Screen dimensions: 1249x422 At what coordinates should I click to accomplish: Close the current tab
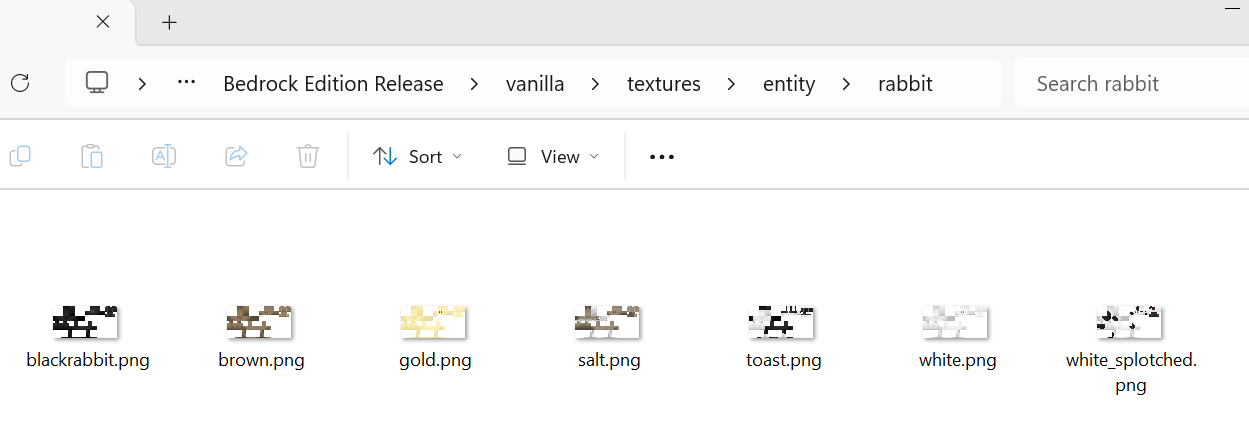pyautogui.click(x=102, y=22)
